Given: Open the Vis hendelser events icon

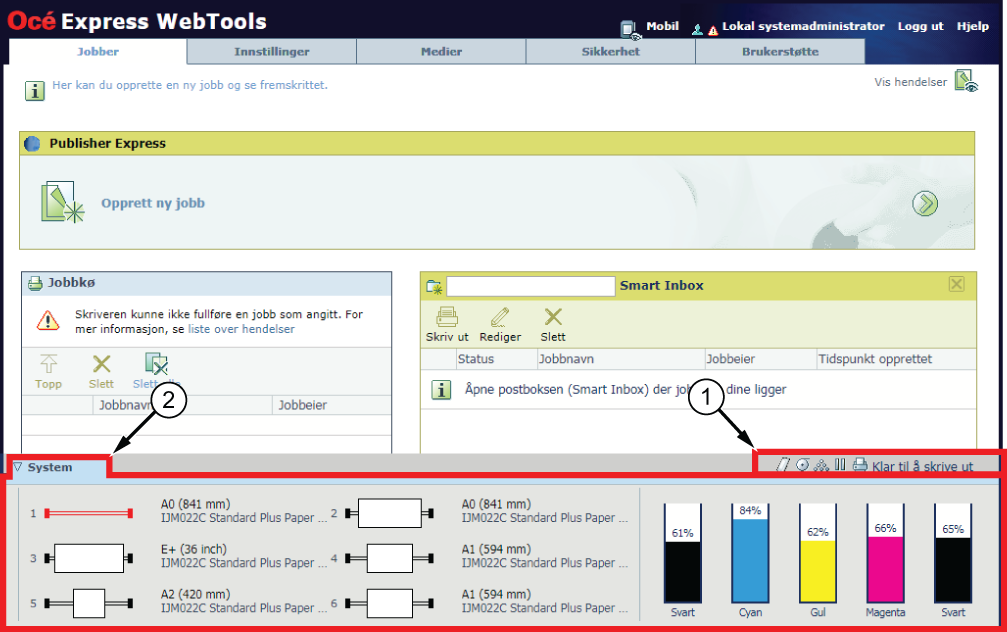Looking at the screenshot, I should click(965, 82).
